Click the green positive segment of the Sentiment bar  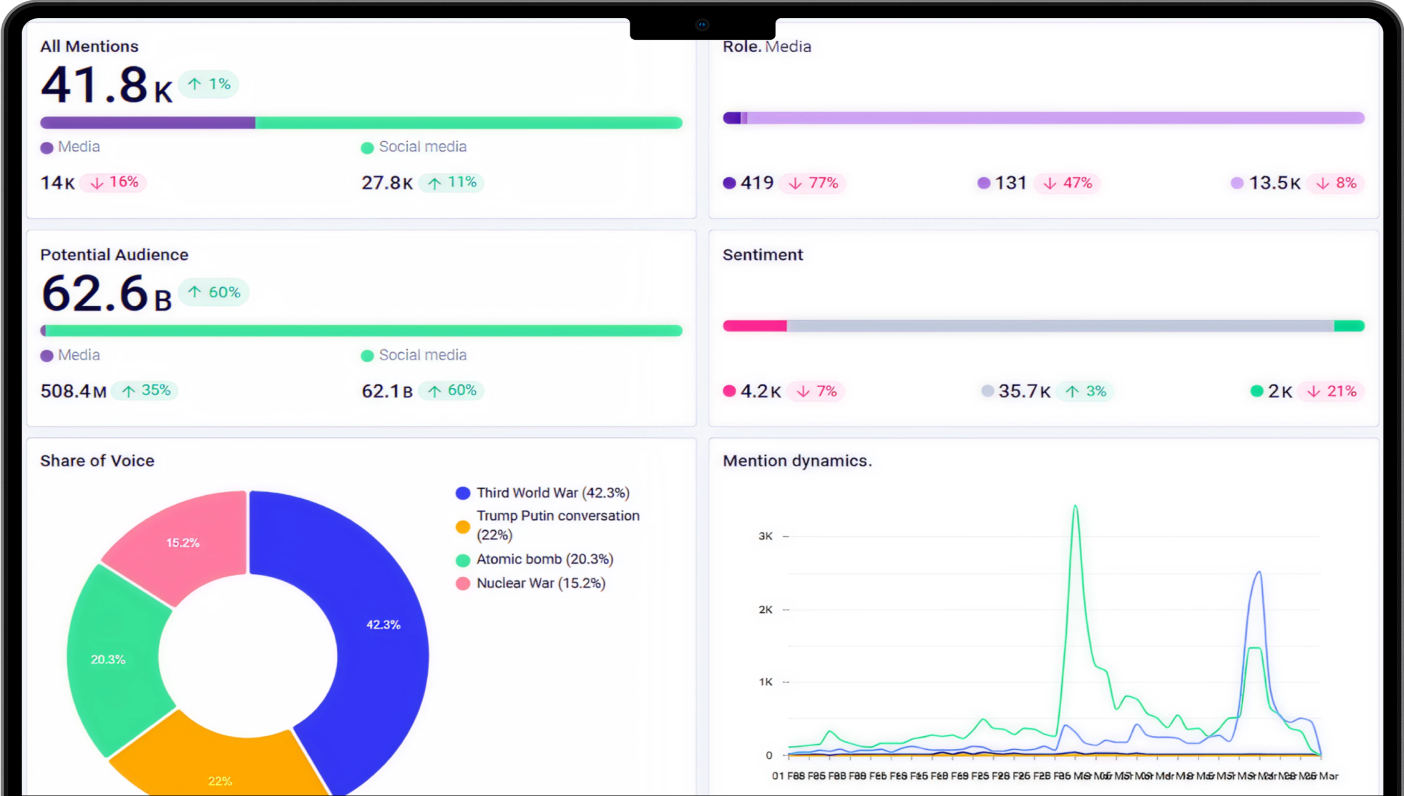tap(1349, 326)
